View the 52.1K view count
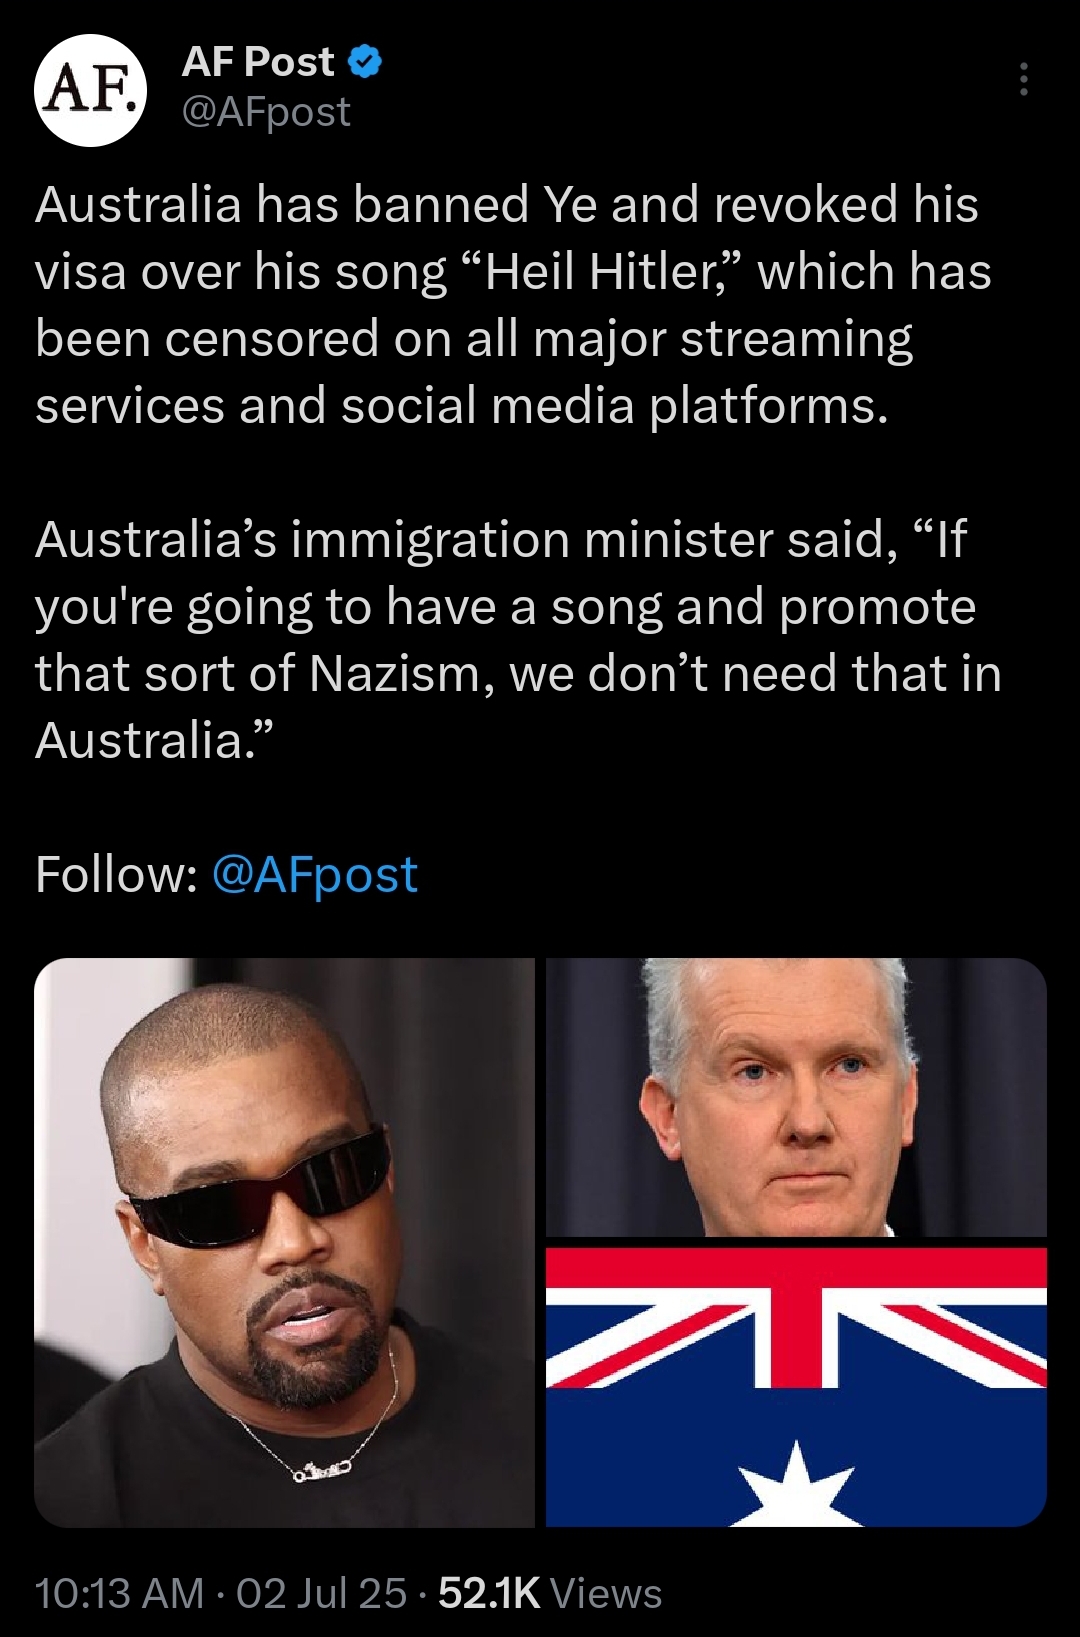1080x1637 pixels. click(489, 1593)
